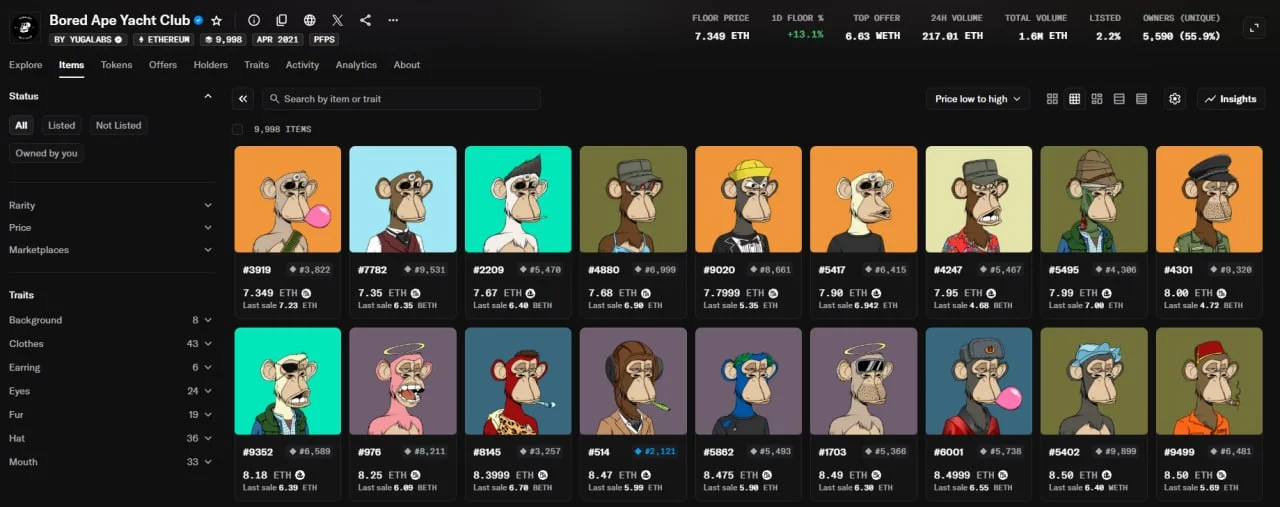This screenshot has width=1280, height=507.
Task: Collapse the filter sidebar with double-chevron button
Action: (243, 99)
